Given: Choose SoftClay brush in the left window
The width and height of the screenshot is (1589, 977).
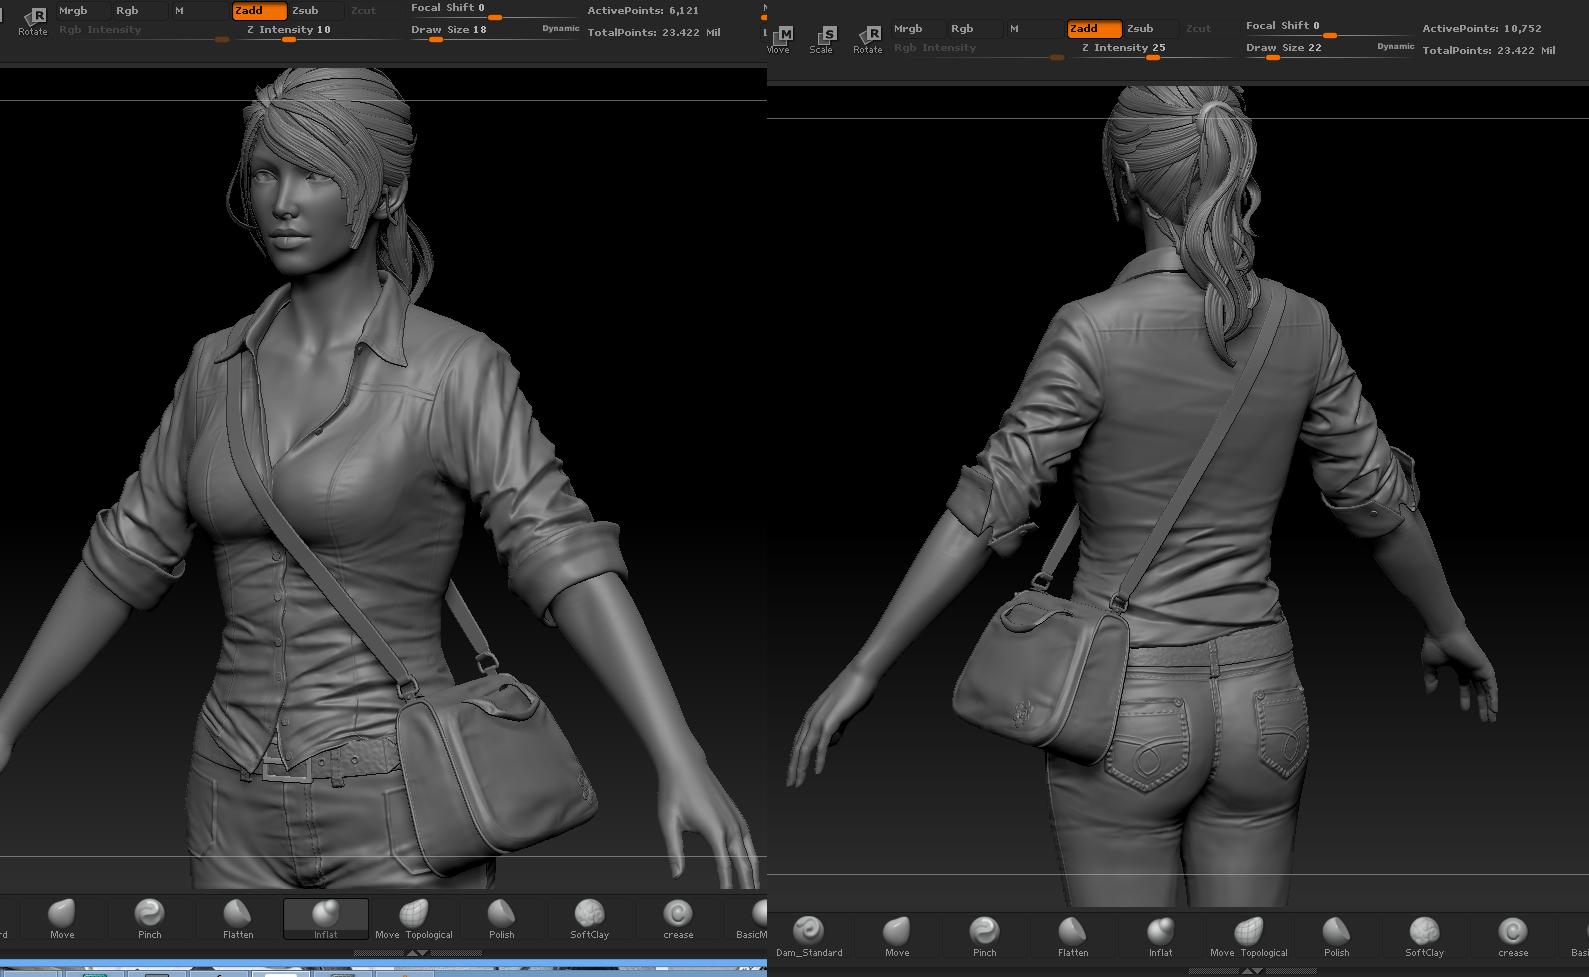Looking at the screenshot, I should click(x=589, y=916).
